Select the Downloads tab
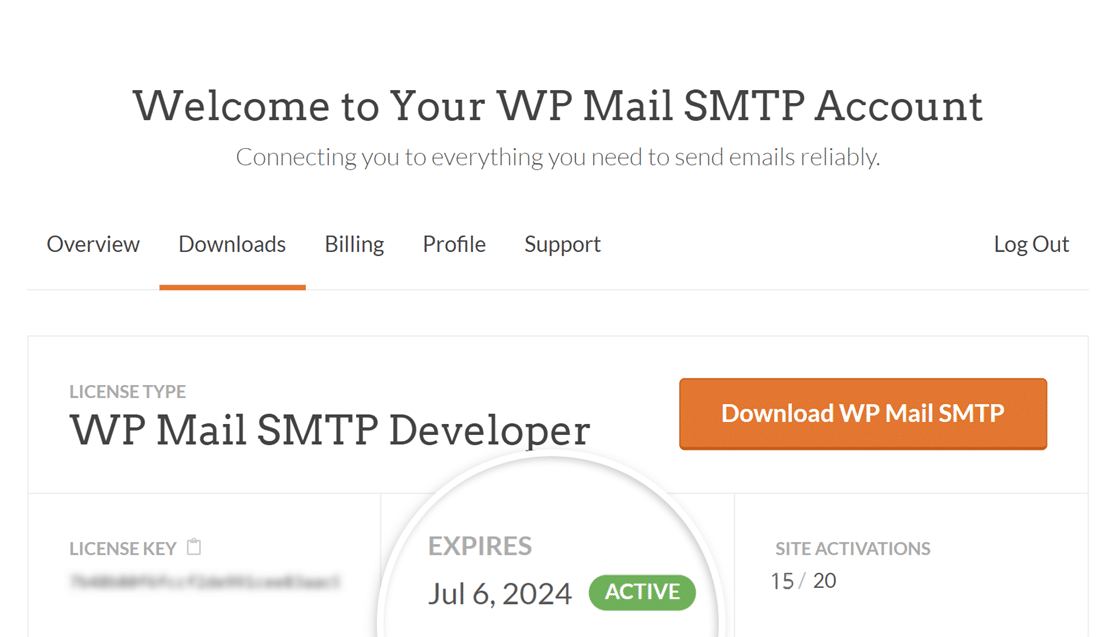1116x637 pixels. (232, 244)
